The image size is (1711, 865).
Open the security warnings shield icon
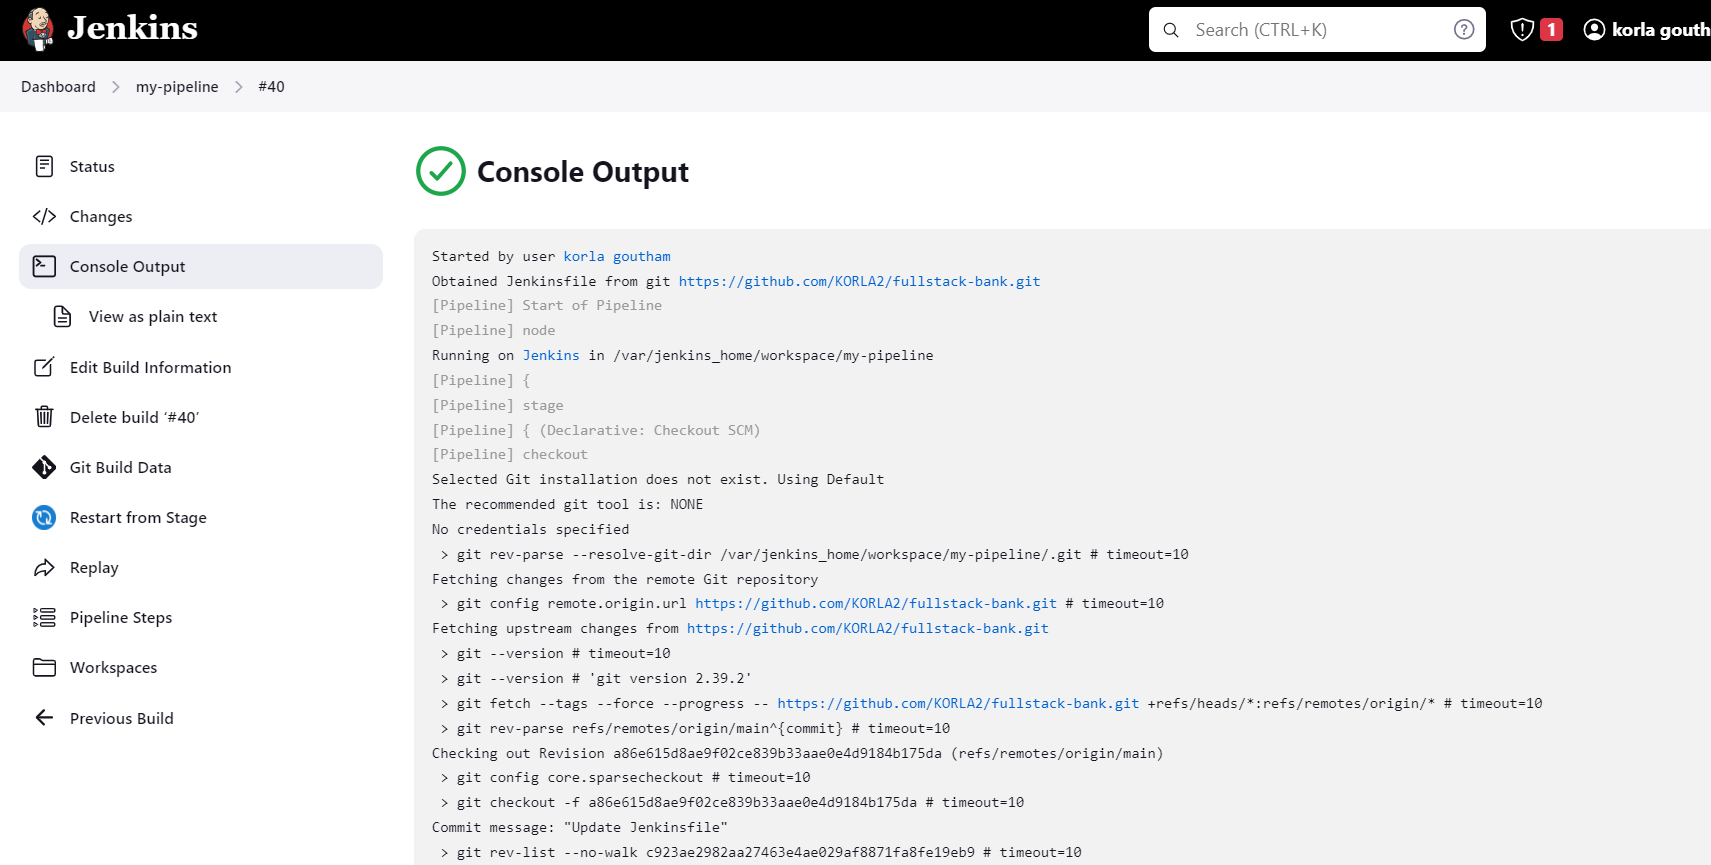click(1522, 30)
